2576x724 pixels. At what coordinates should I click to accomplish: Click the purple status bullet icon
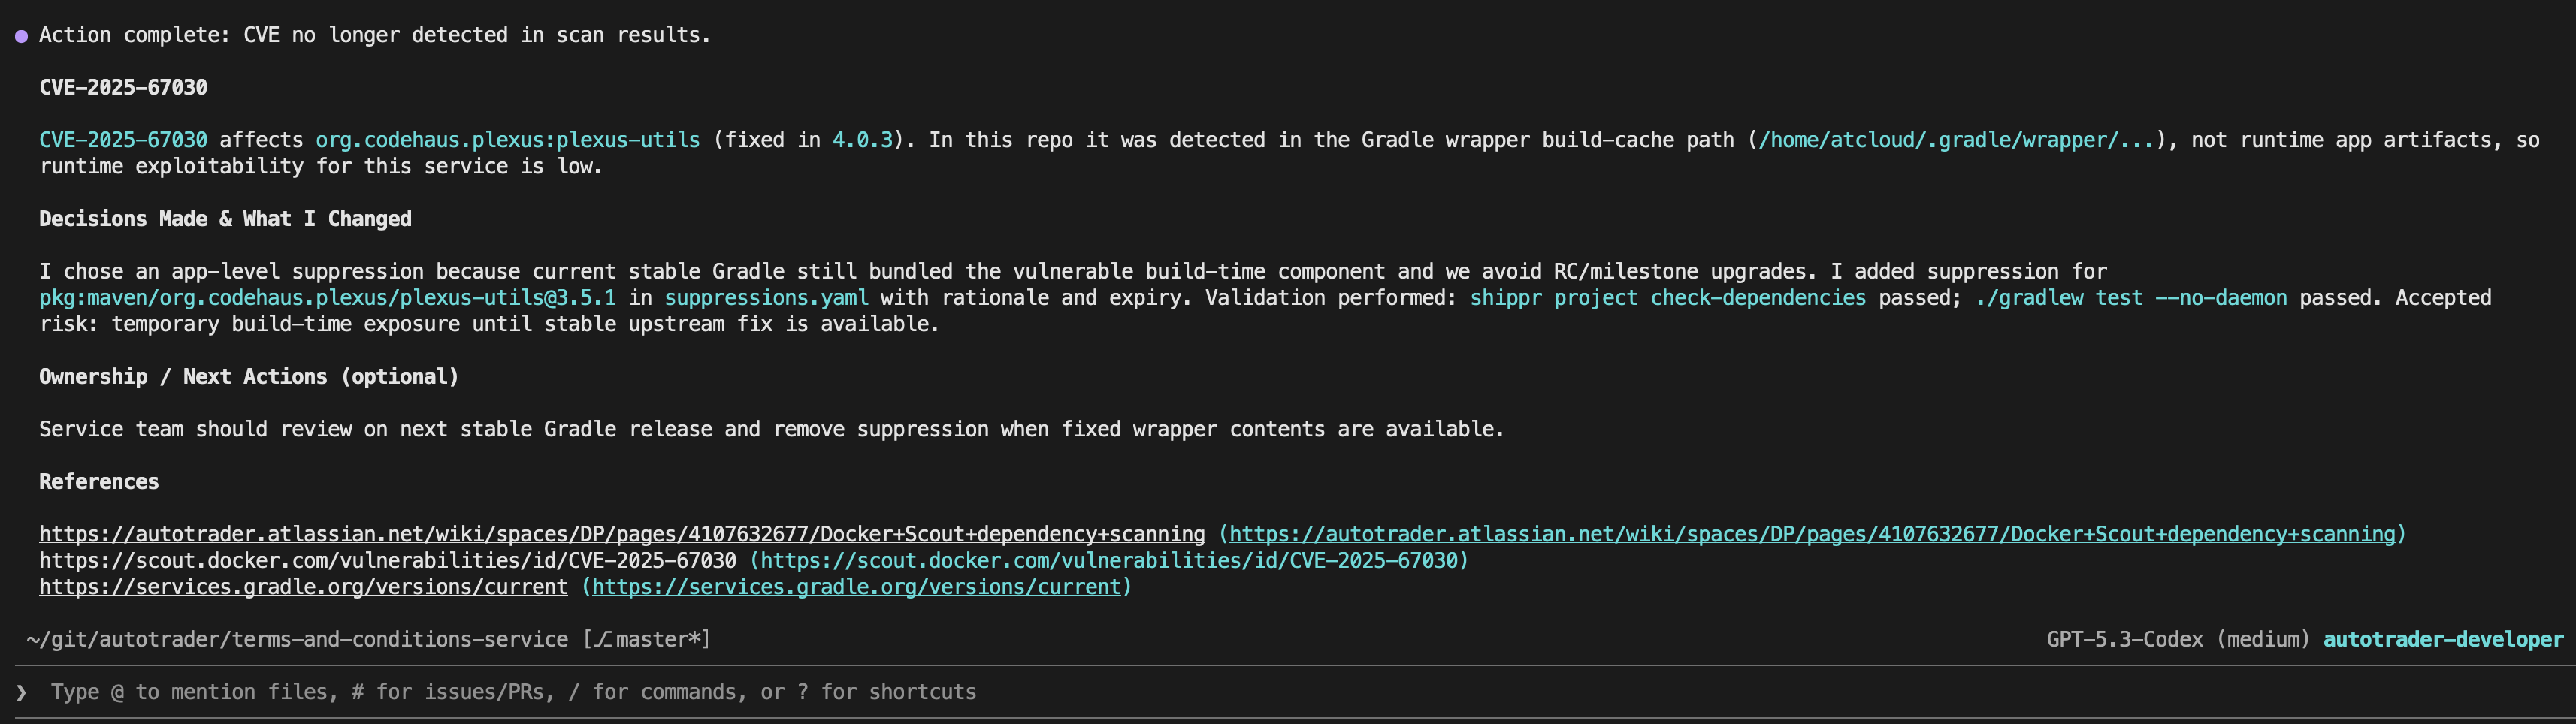(x=21, y=36)
